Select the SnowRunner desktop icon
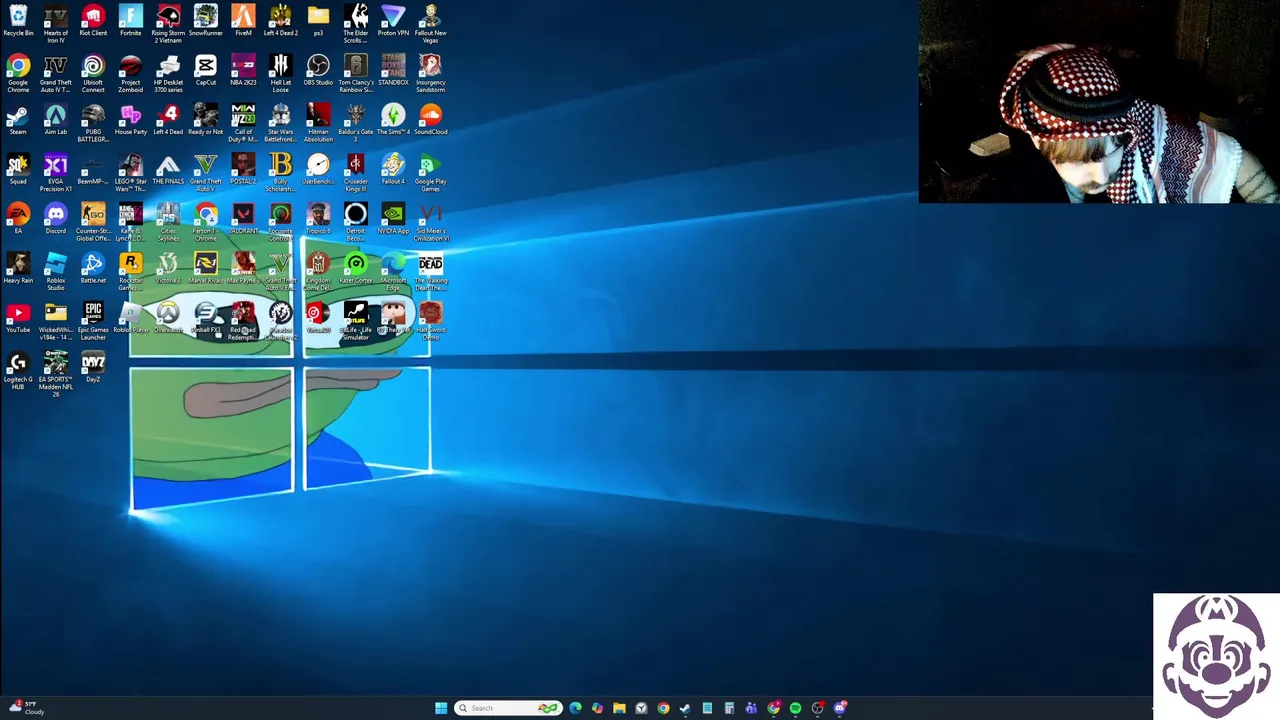The image size is (1280, 720). pyautogui.click(x=206, y=22)
